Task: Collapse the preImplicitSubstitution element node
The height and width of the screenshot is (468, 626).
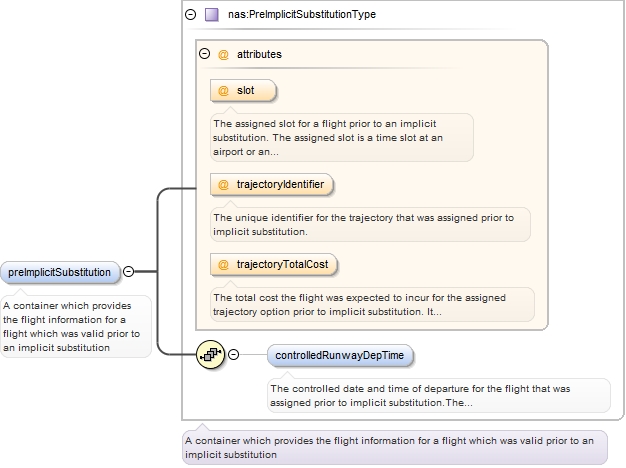Action: 129,271
